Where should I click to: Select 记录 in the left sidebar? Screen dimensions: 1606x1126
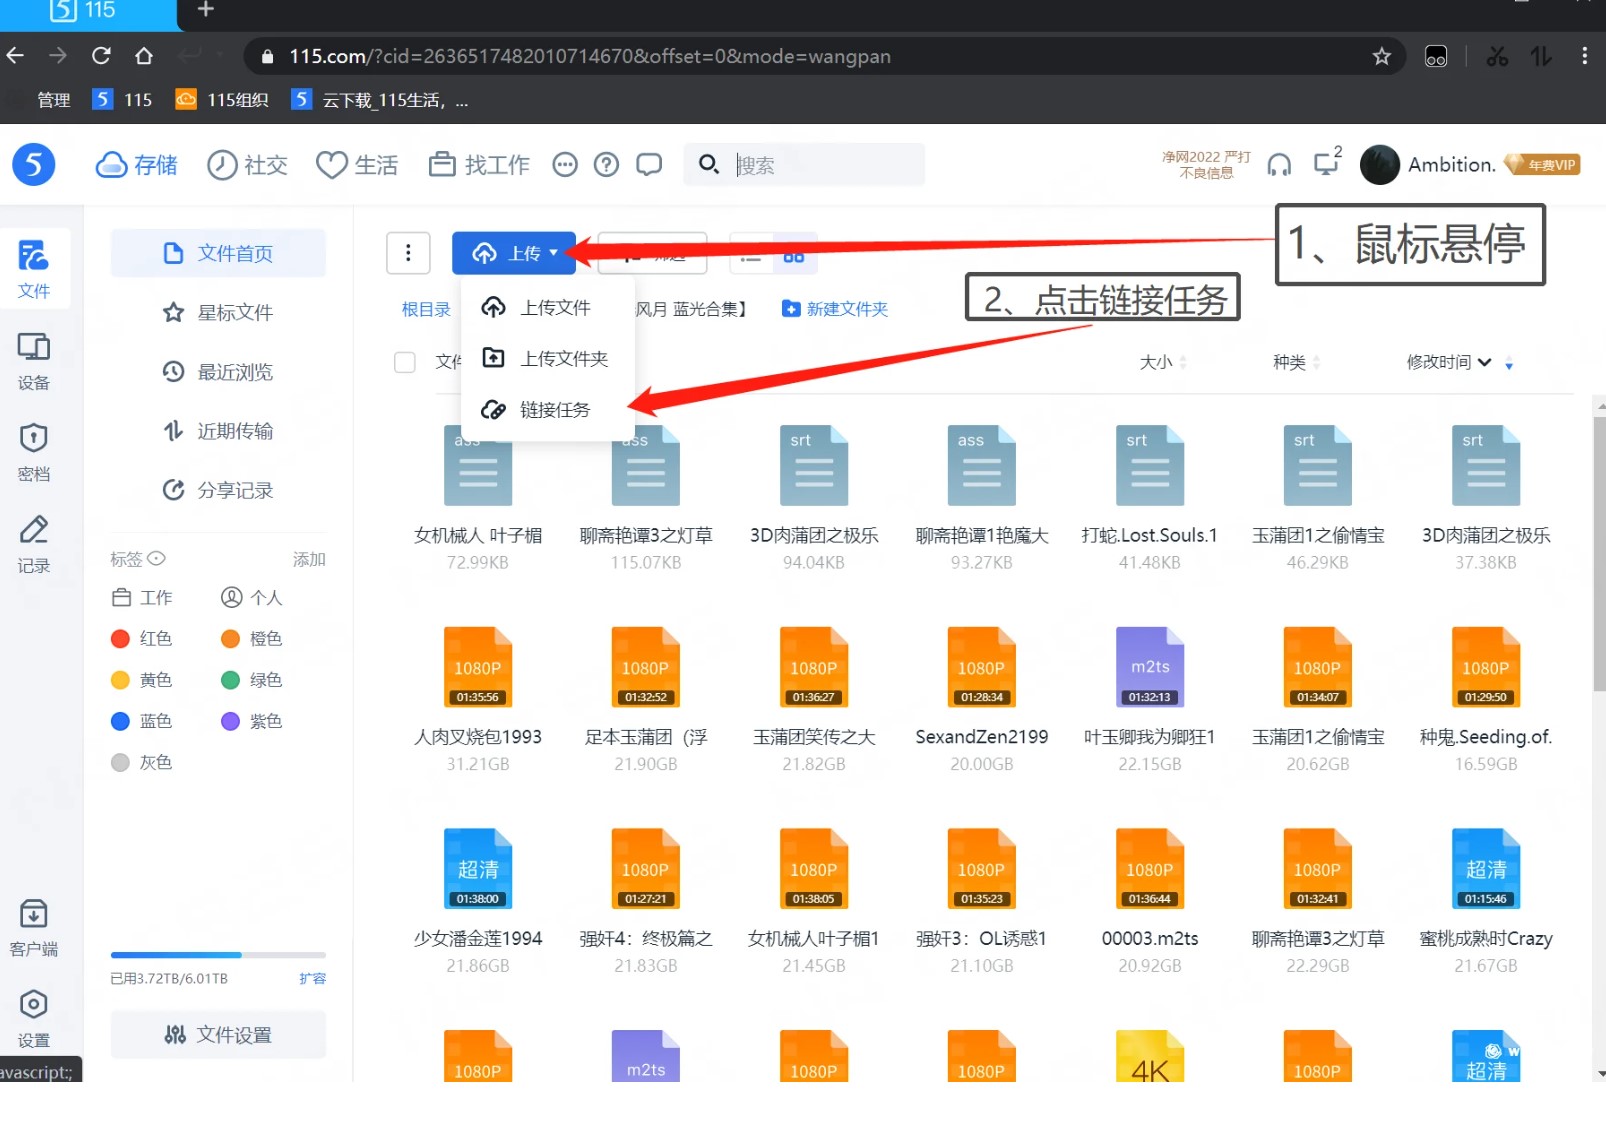click(33, 544)
